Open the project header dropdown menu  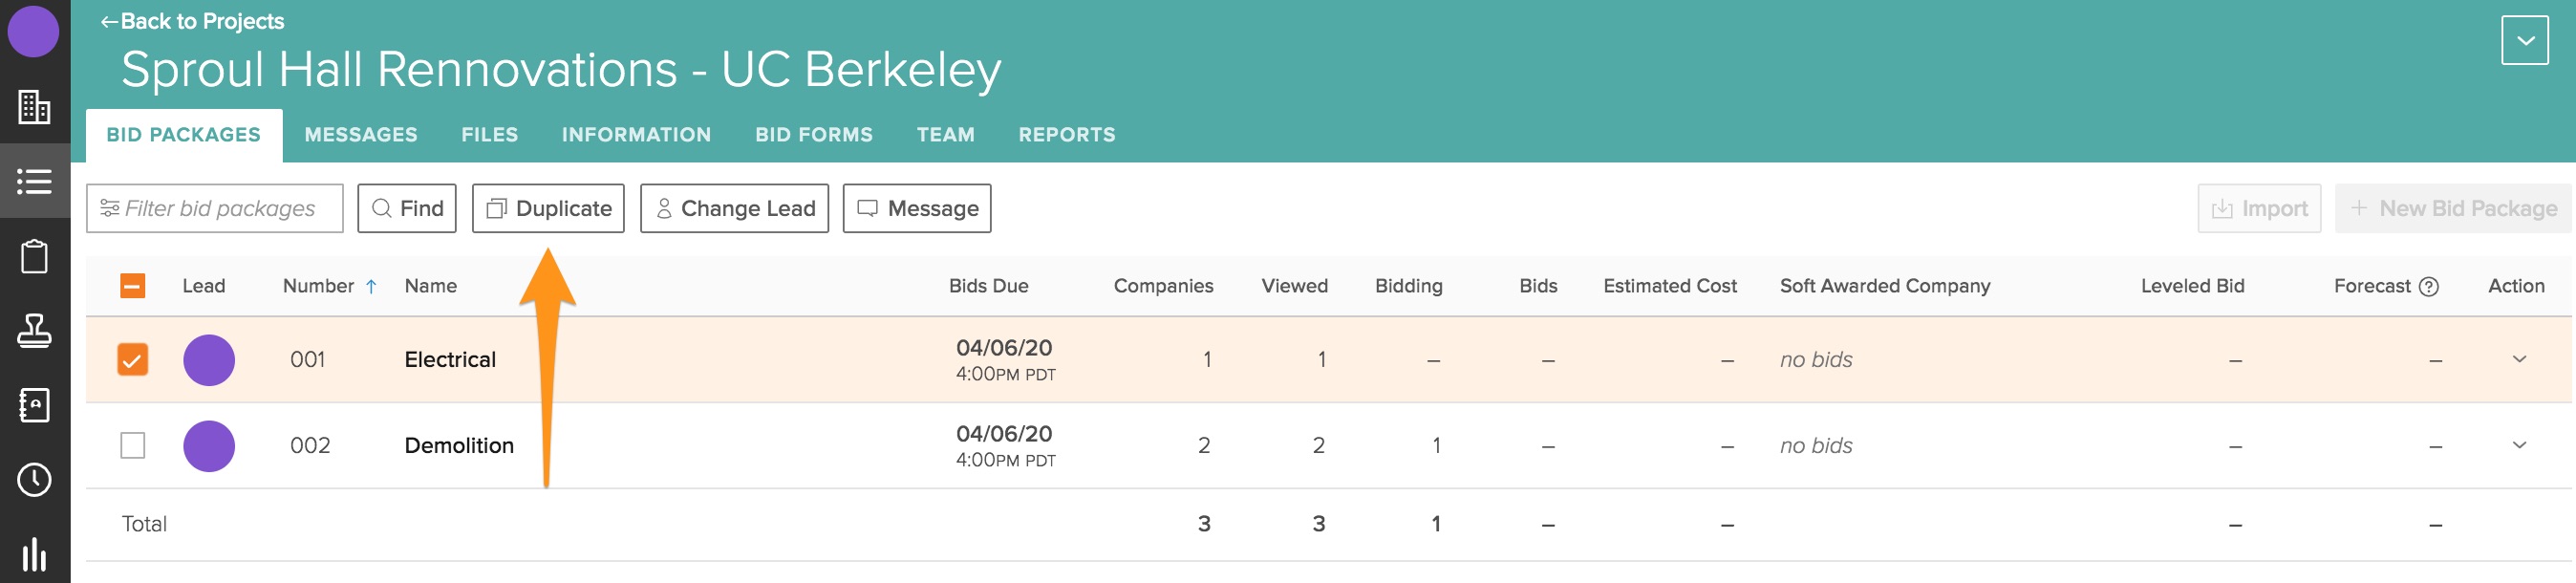click(x=2524, y=40)
